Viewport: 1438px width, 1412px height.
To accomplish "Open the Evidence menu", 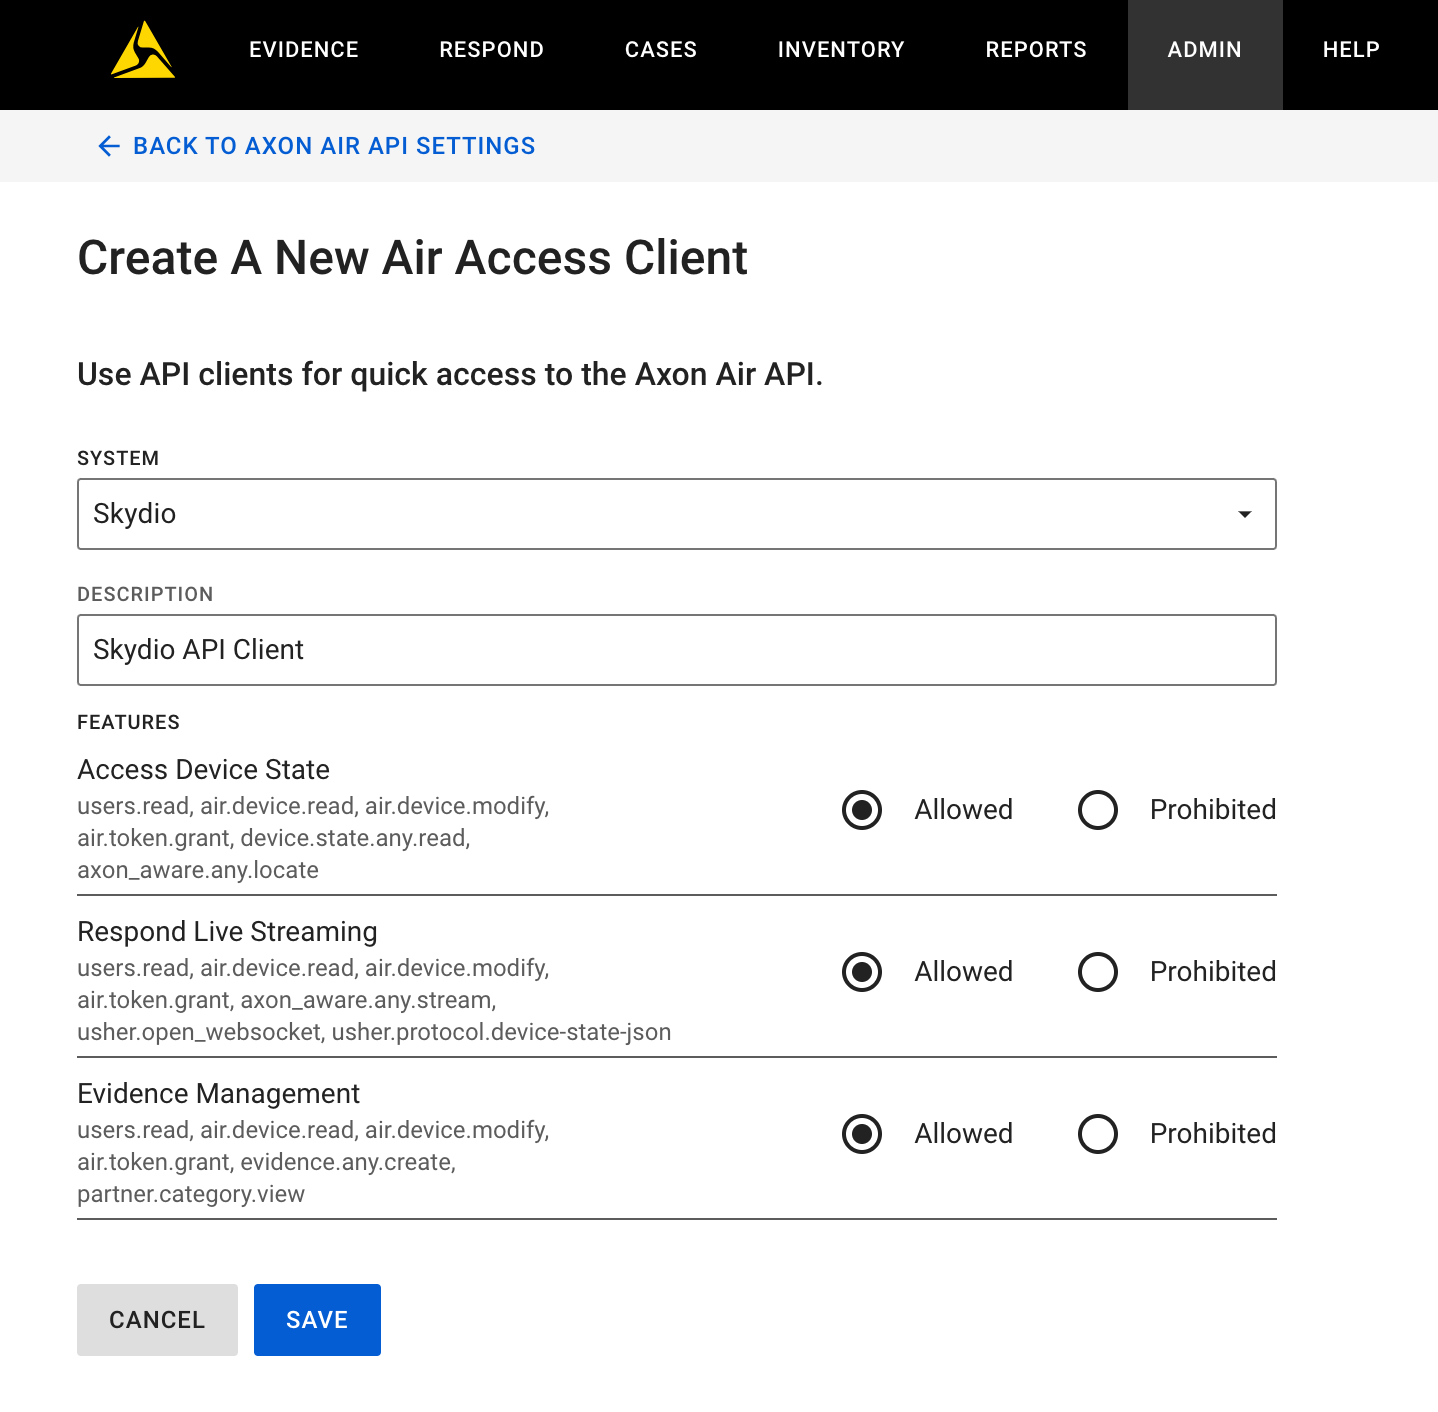I will tap(303, 50).
